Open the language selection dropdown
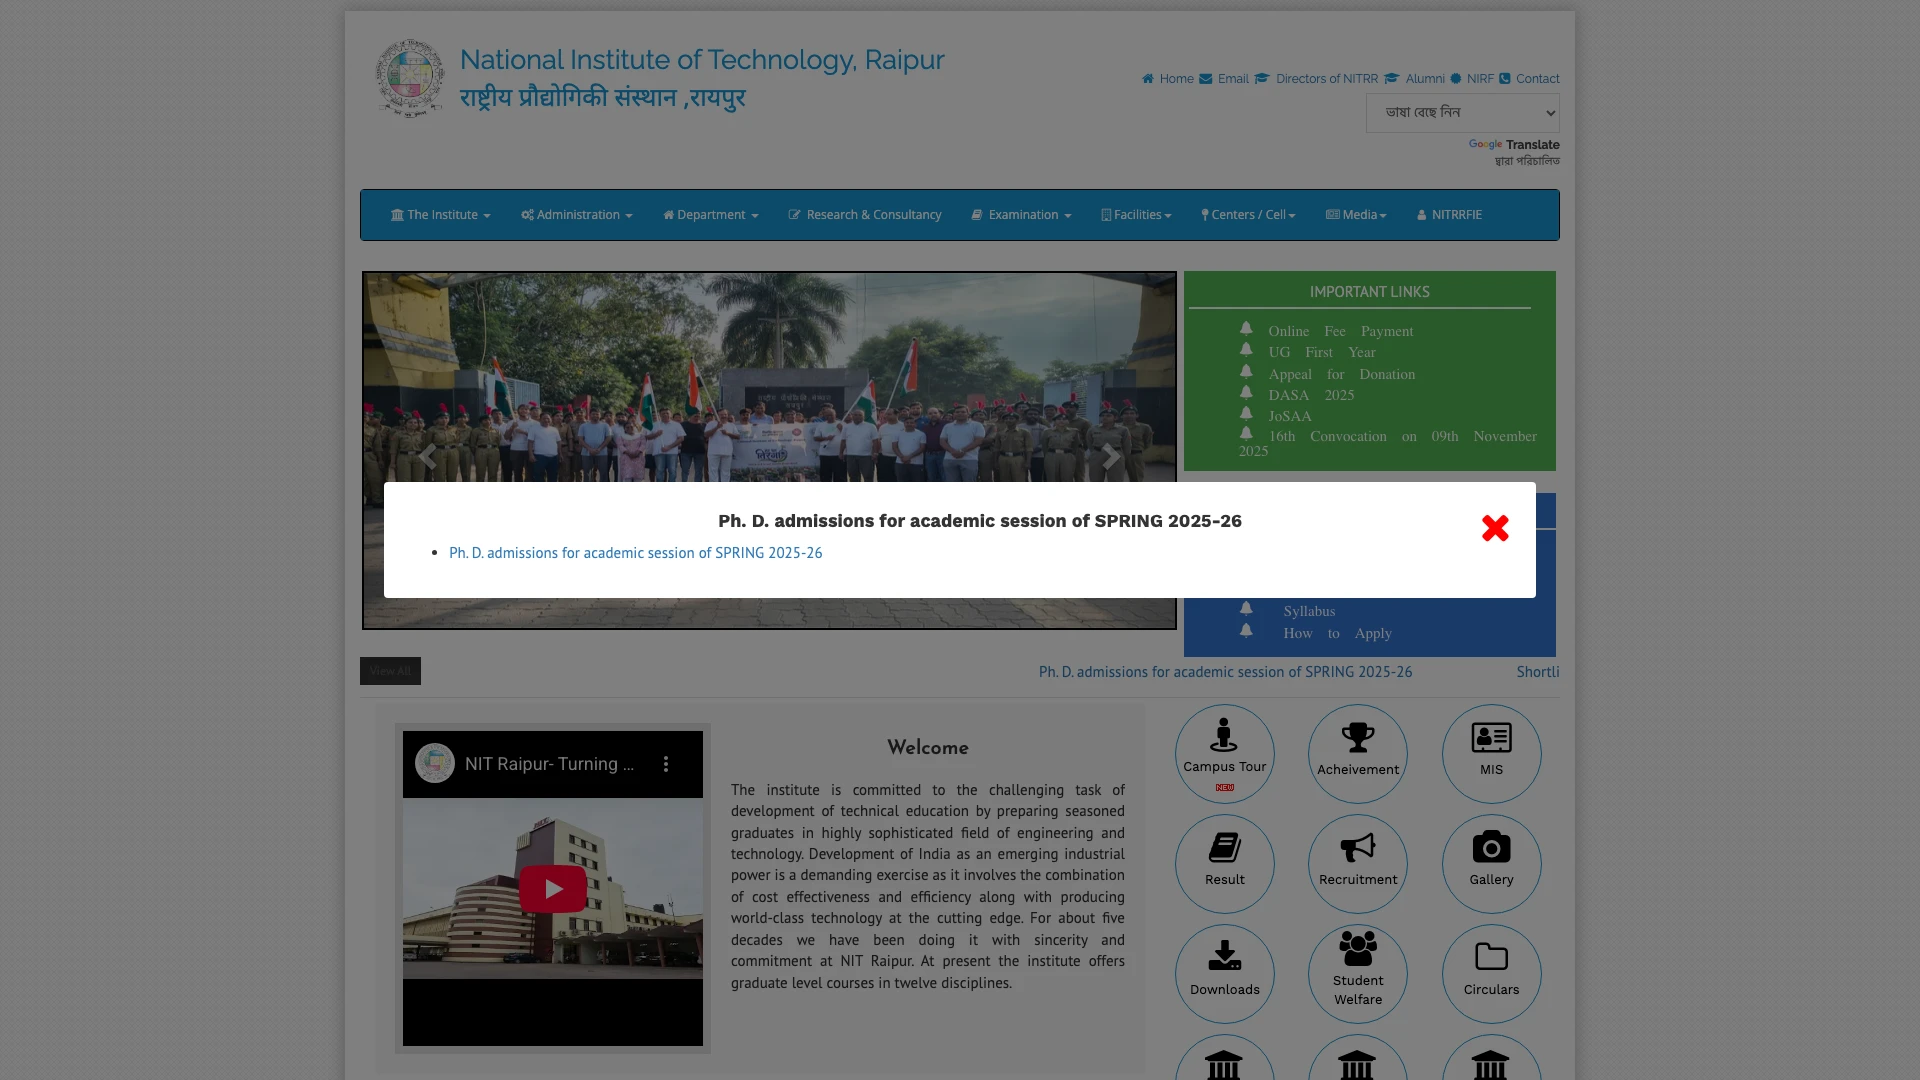 click(1462, 112)
